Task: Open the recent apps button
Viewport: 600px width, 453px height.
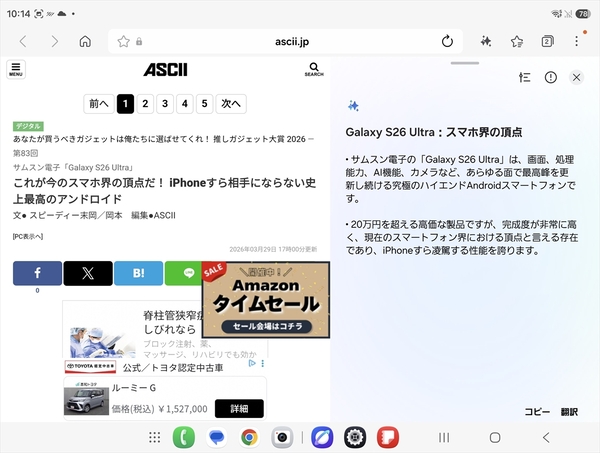Action: tap(444, 437)
